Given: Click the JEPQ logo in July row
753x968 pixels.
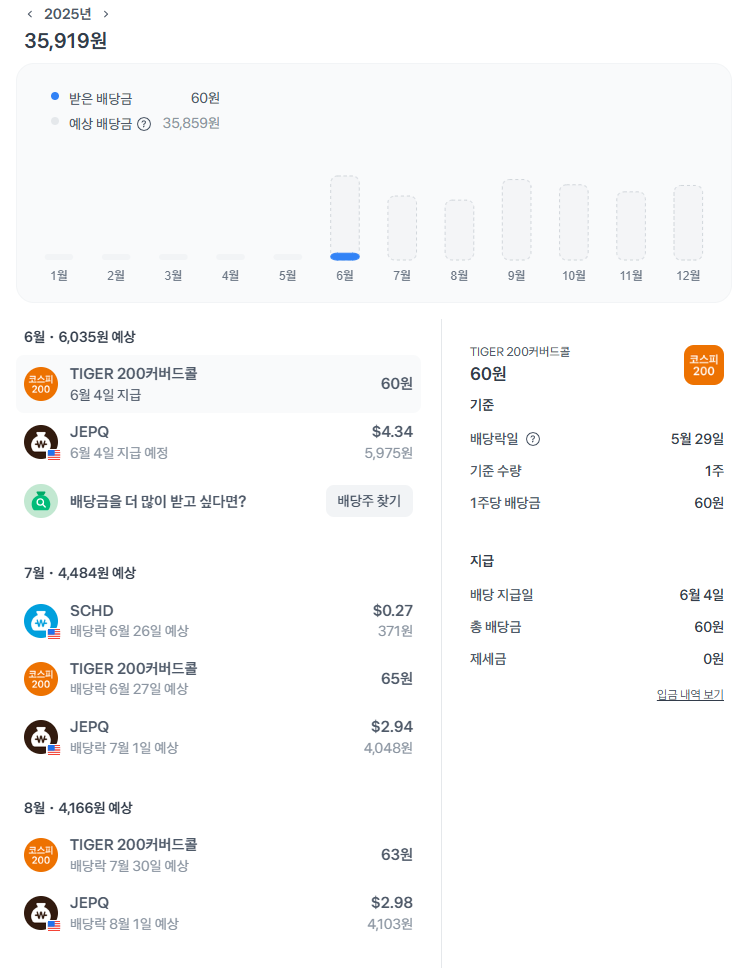Looking at the screenshot, I should click(41, 737).
